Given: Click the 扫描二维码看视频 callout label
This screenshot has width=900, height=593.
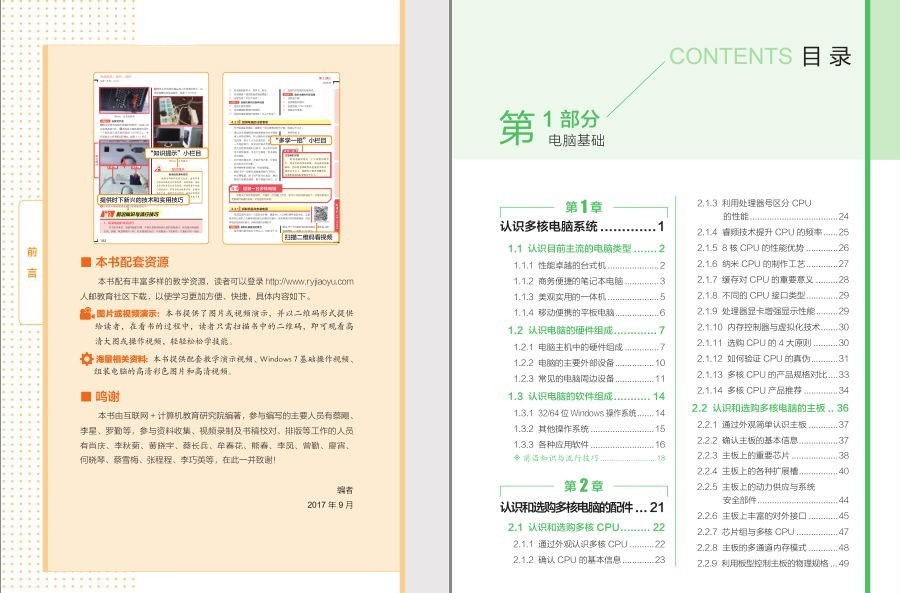Looking at the screenshot, I should pyautogui.click(x=309, y=237).
